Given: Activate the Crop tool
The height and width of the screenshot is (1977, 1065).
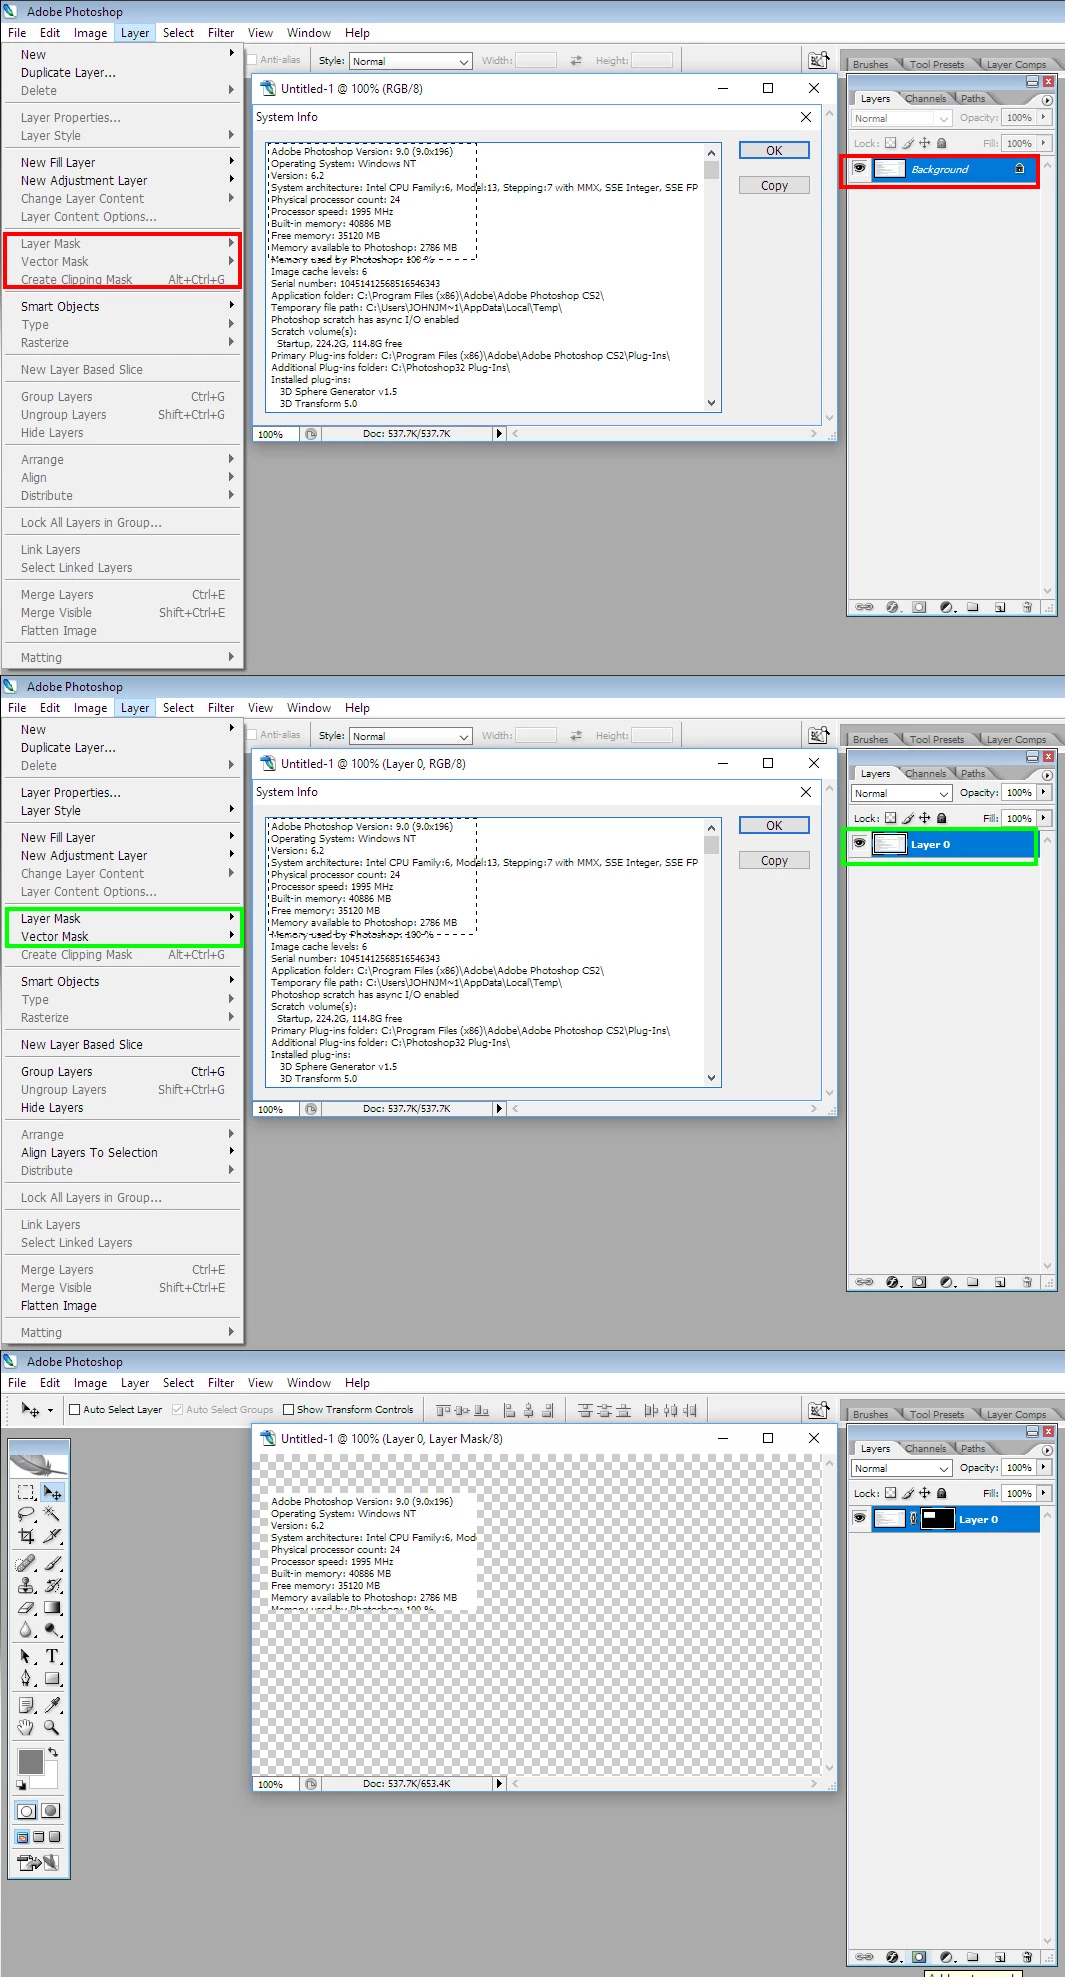Looking at the screenshot, I should click(x=27, y=1536).
